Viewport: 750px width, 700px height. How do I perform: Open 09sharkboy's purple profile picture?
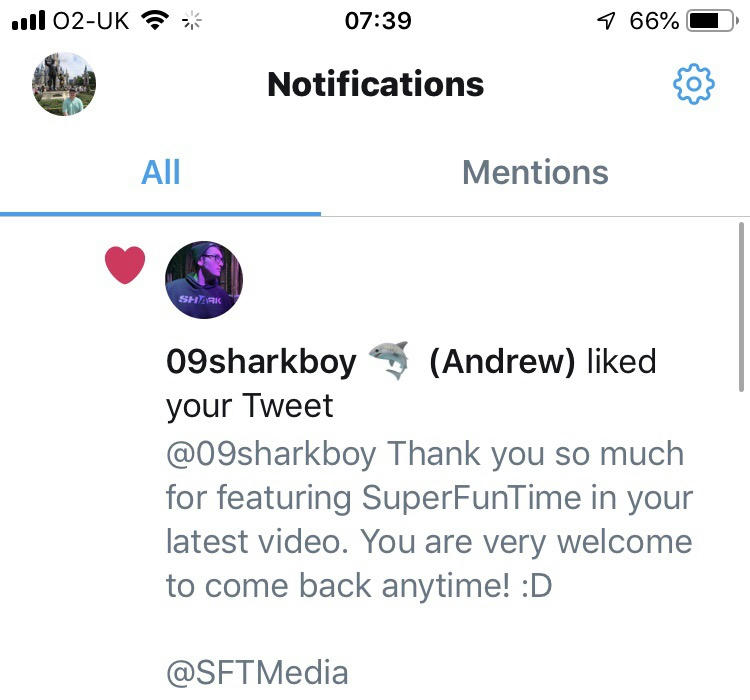pos(204,280)
